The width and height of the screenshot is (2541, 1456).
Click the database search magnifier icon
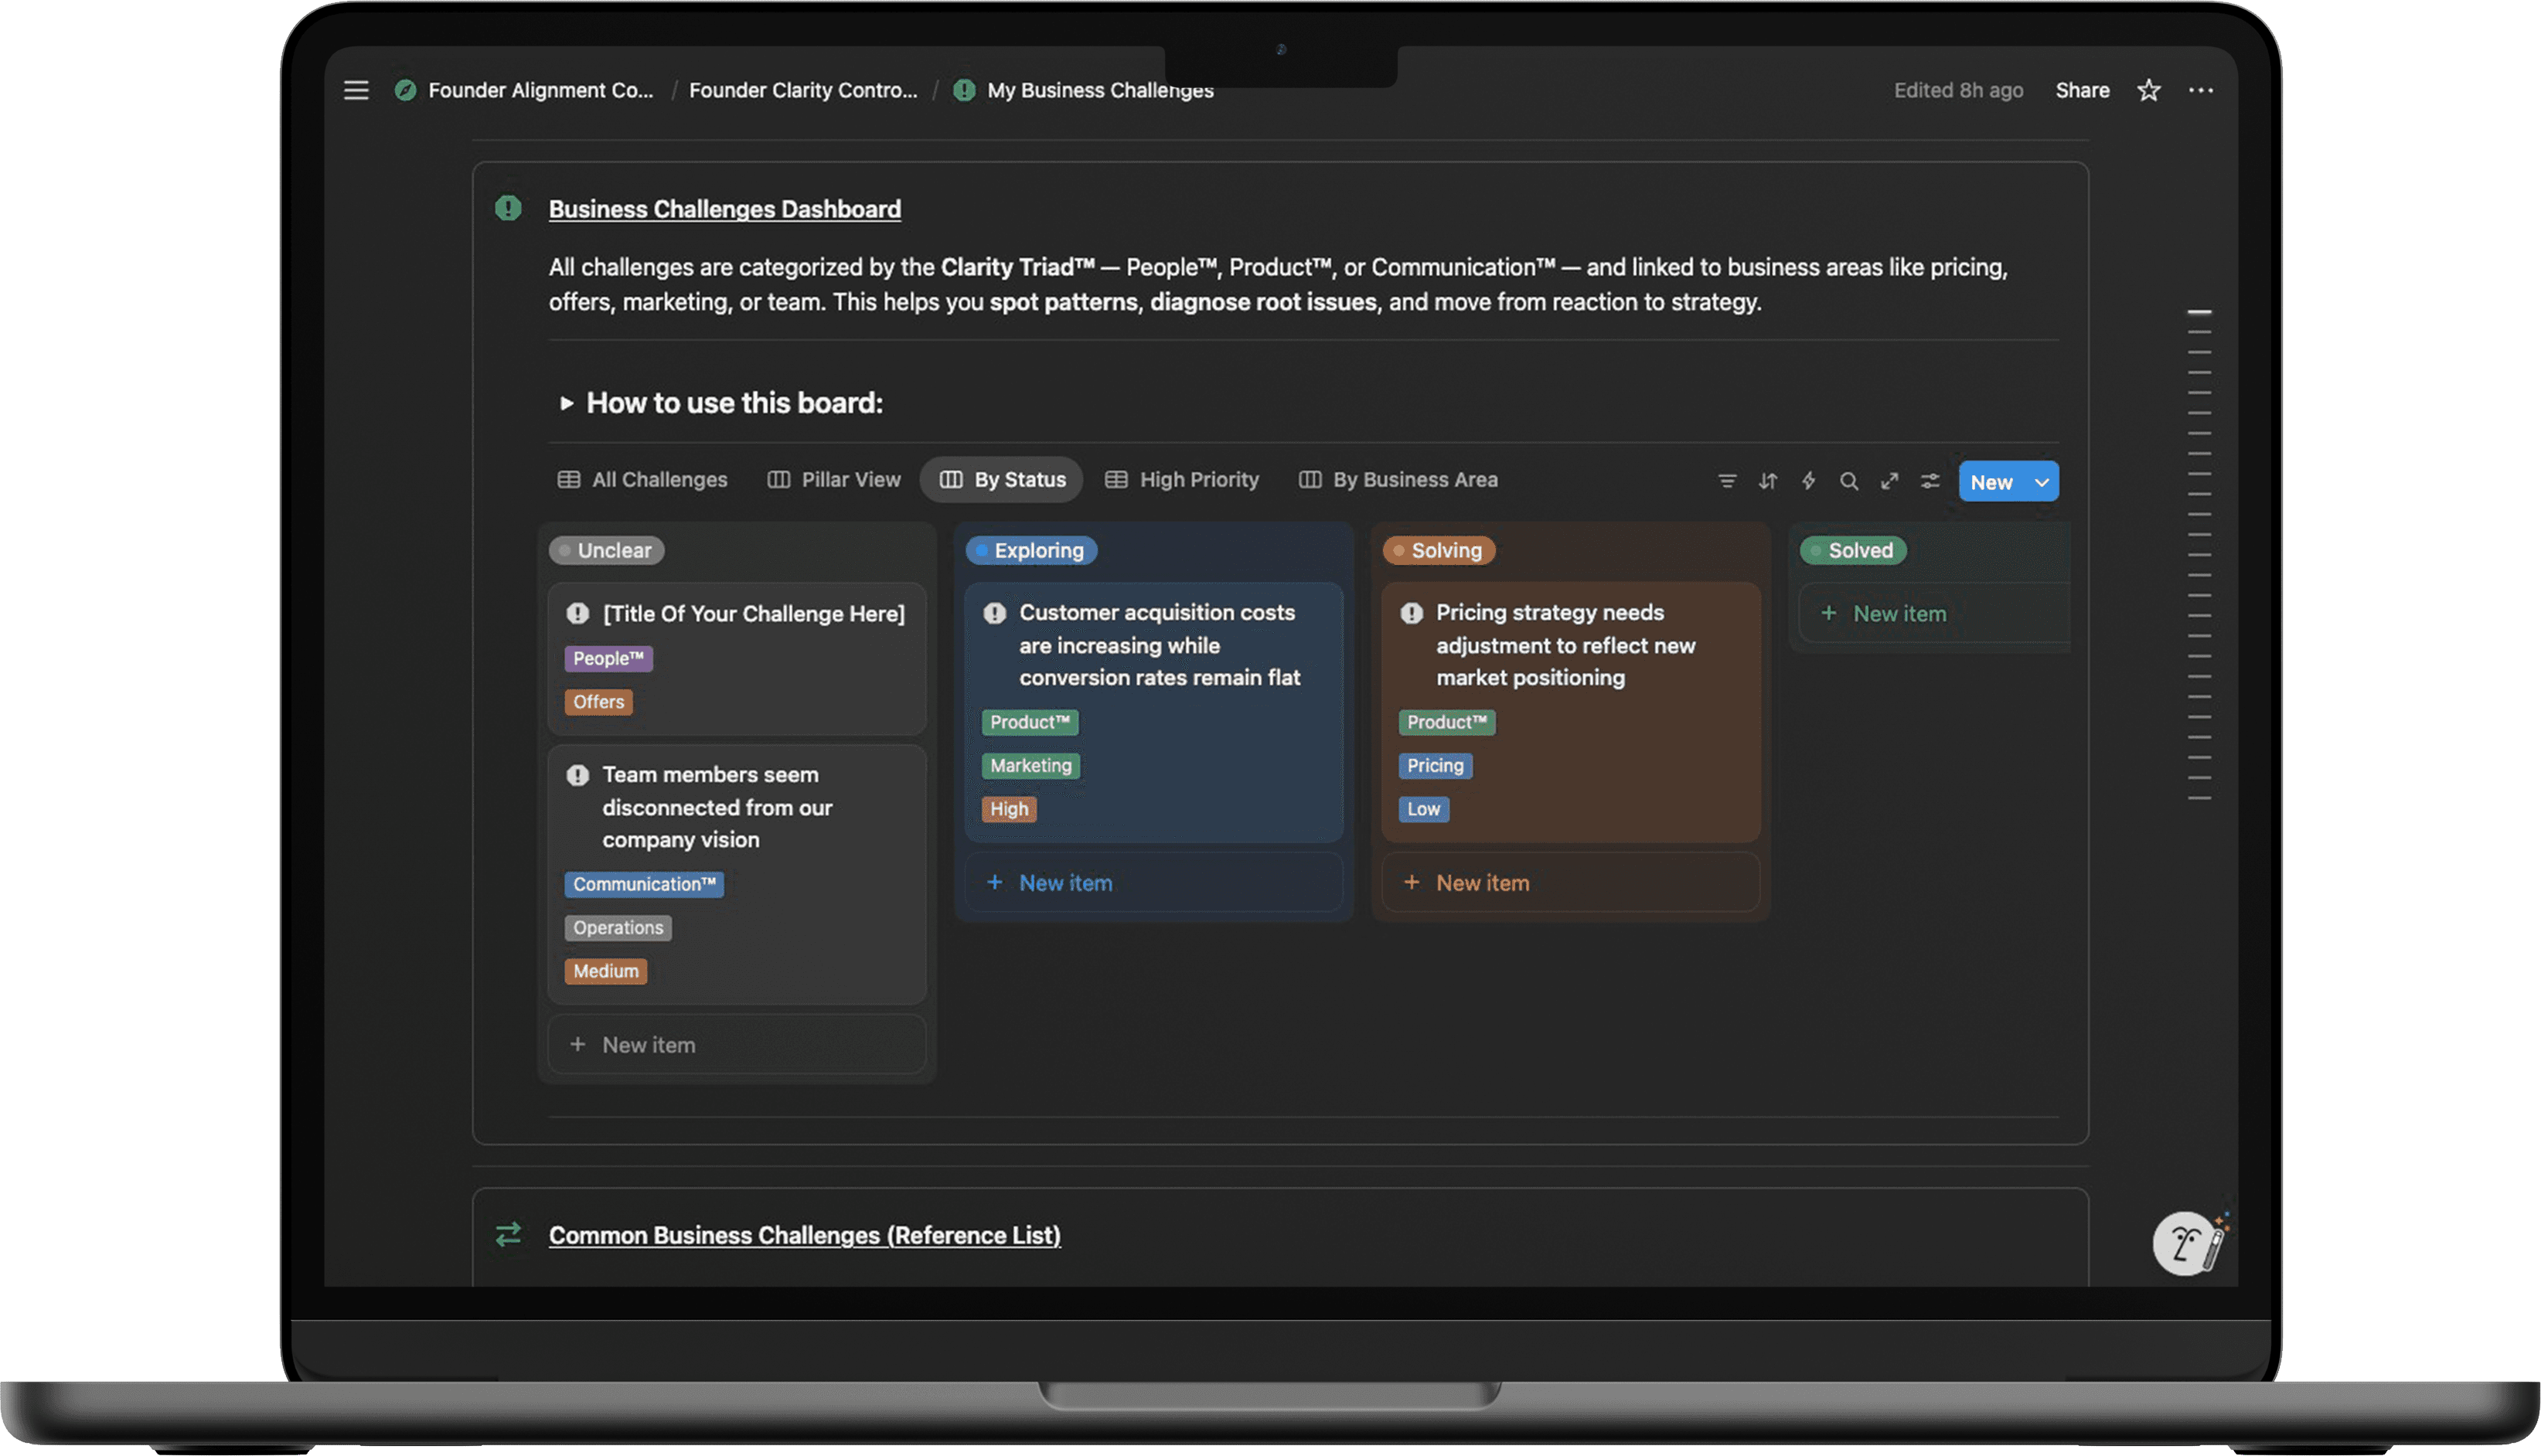(1848, 481)
